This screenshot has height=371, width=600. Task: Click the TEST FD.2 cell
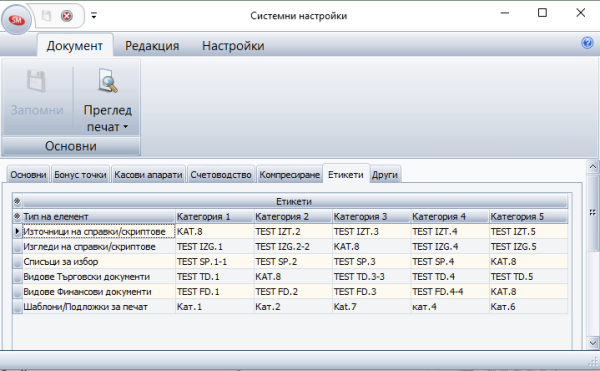(x=293, y=291)
